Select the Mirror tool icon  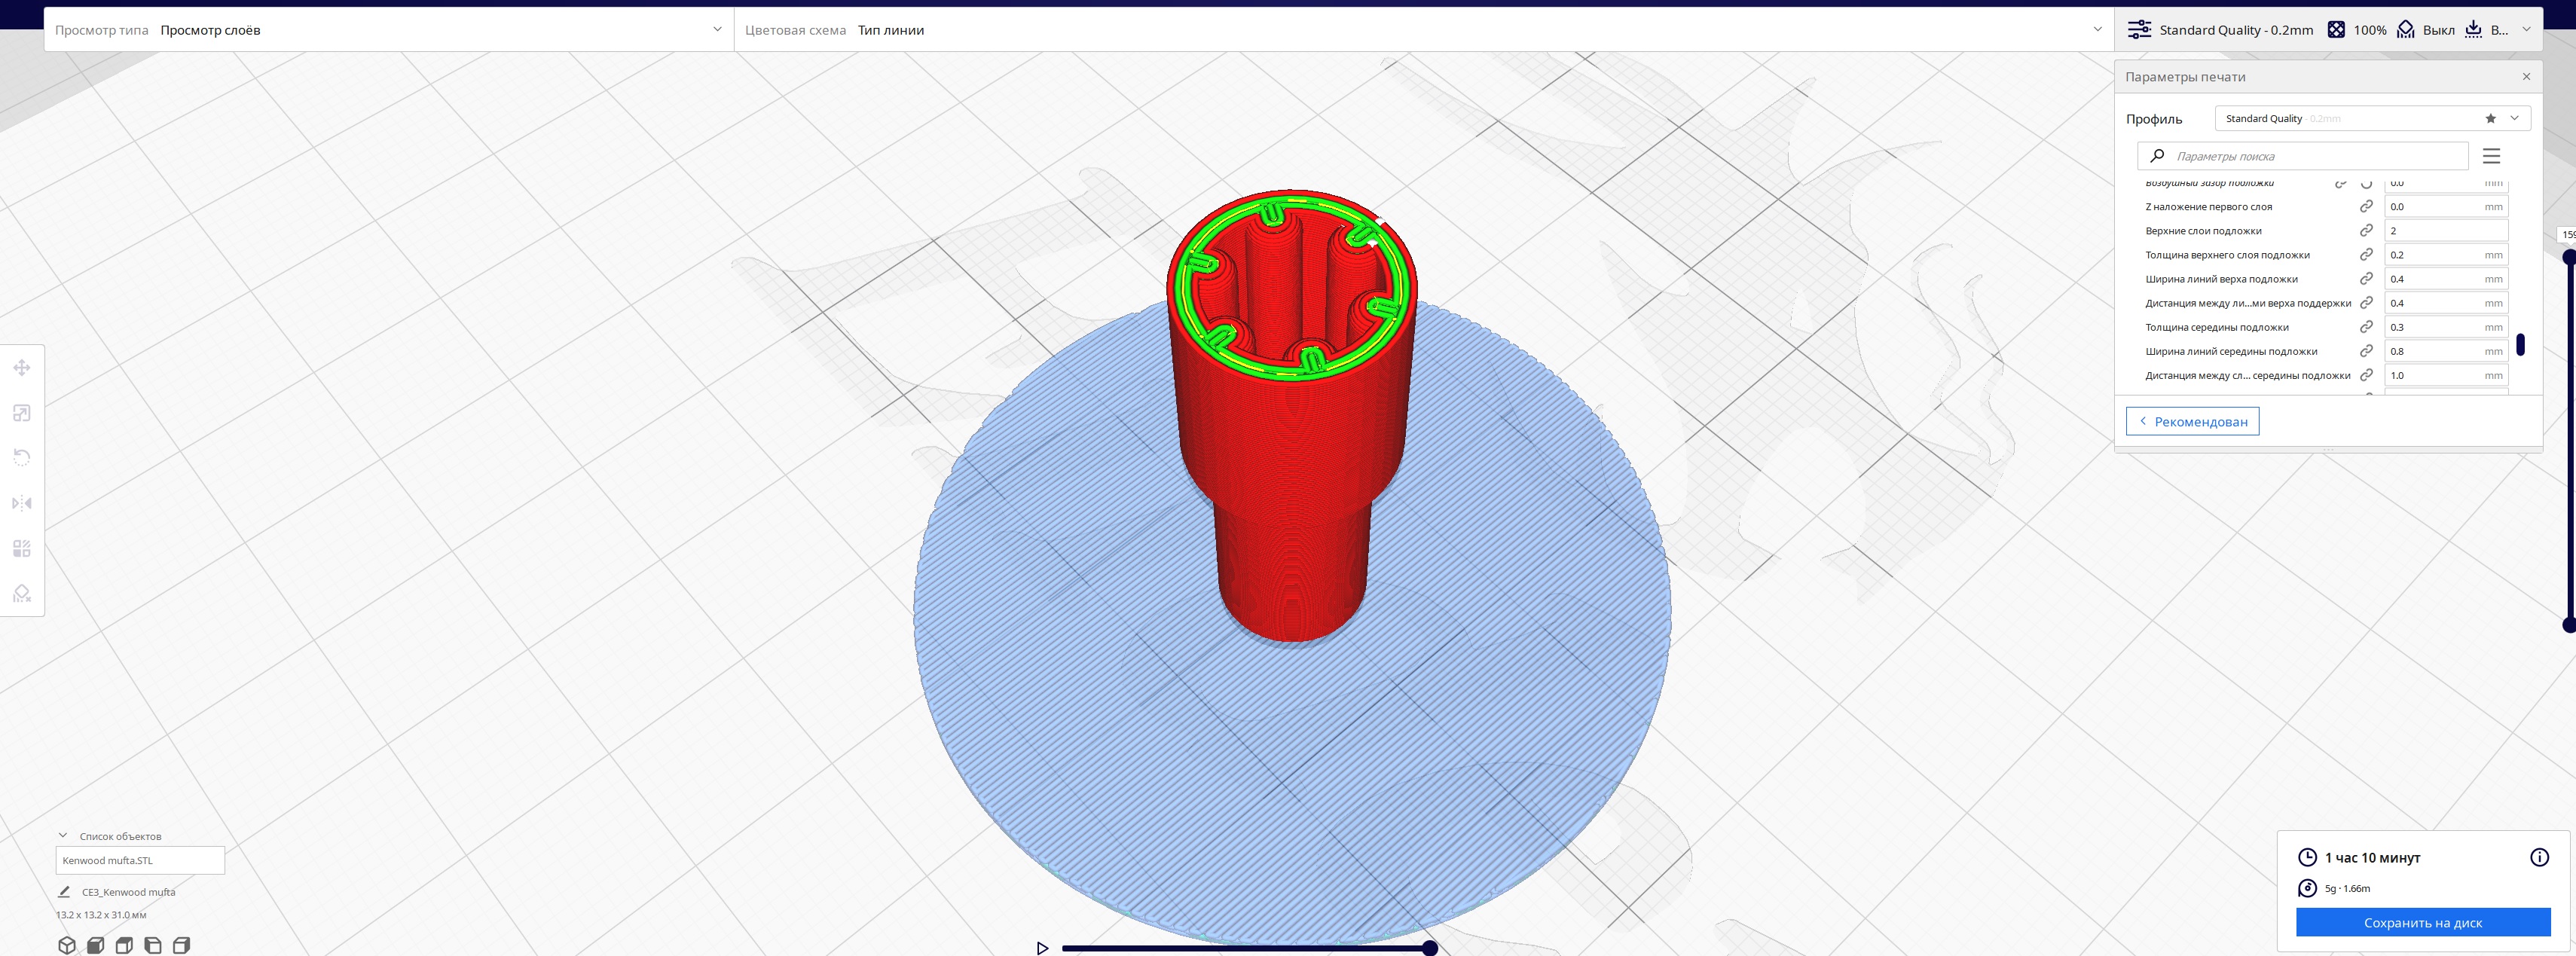(22, 503)
